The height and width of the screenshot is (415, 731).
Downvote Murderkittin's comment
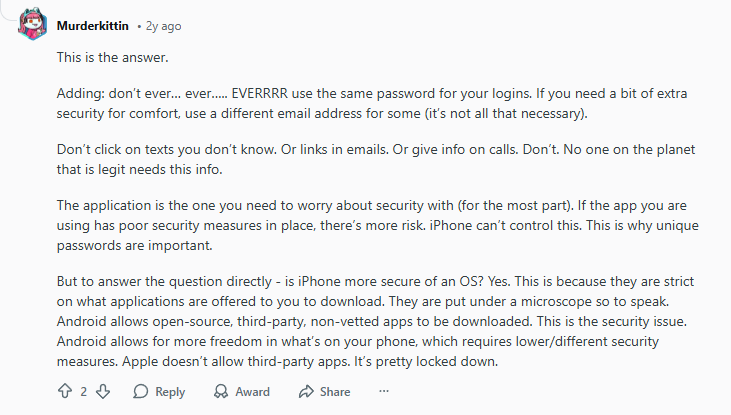[102, 392]
